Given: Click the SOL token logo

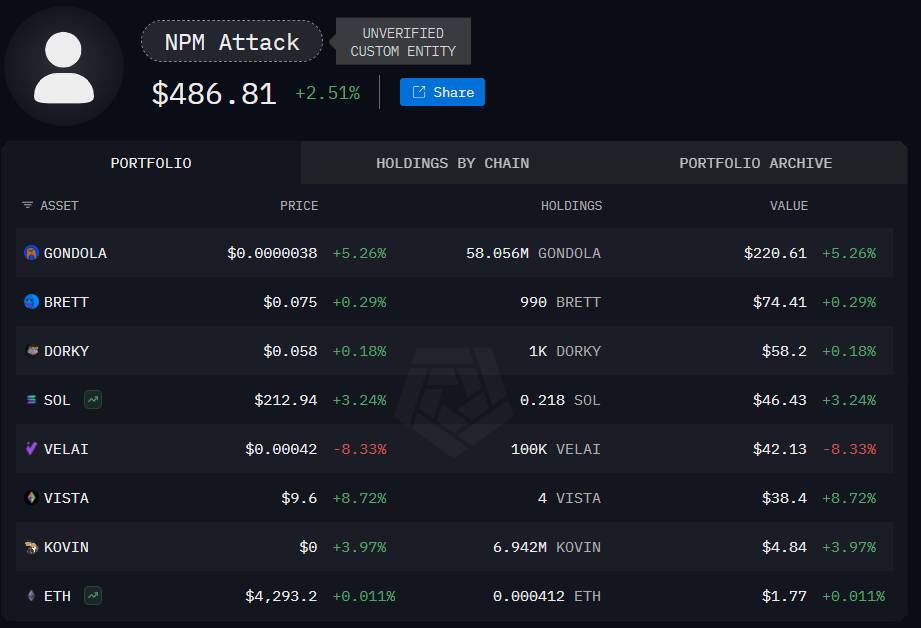Looking at the screenshot, I should click(32, 400).
